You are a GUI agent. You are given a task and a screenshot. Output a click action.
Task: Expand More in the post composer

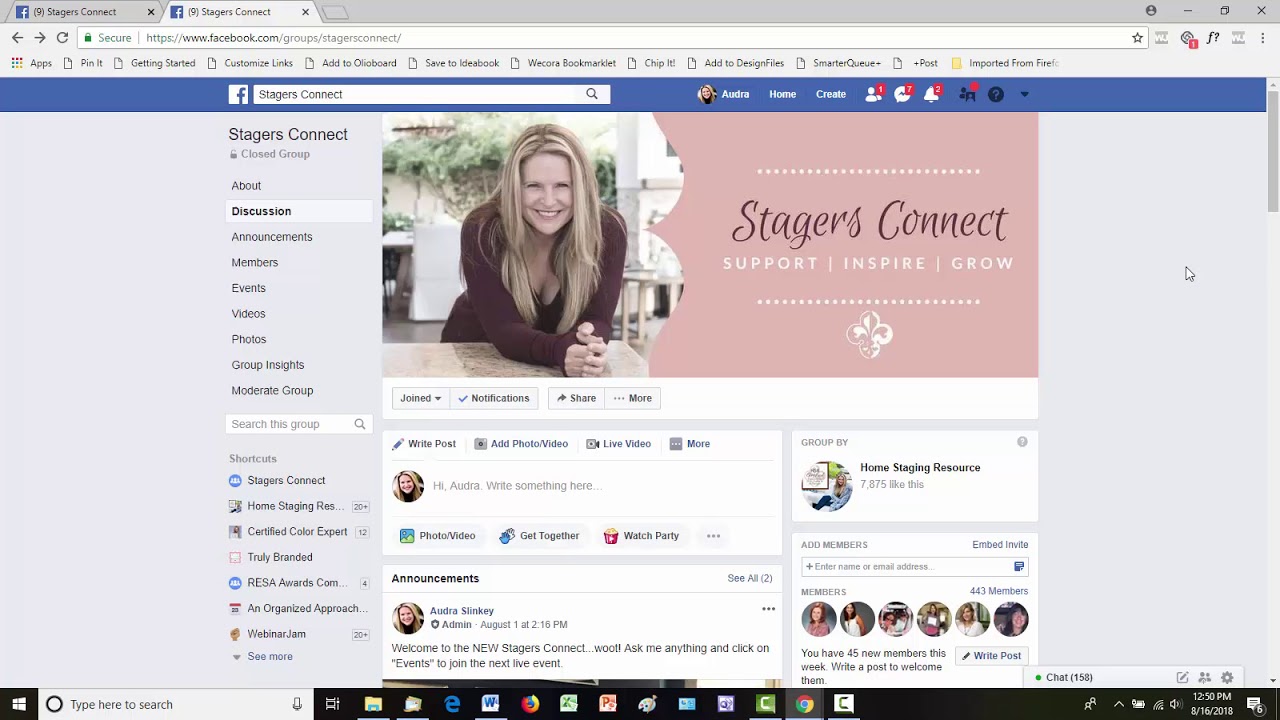690,444
